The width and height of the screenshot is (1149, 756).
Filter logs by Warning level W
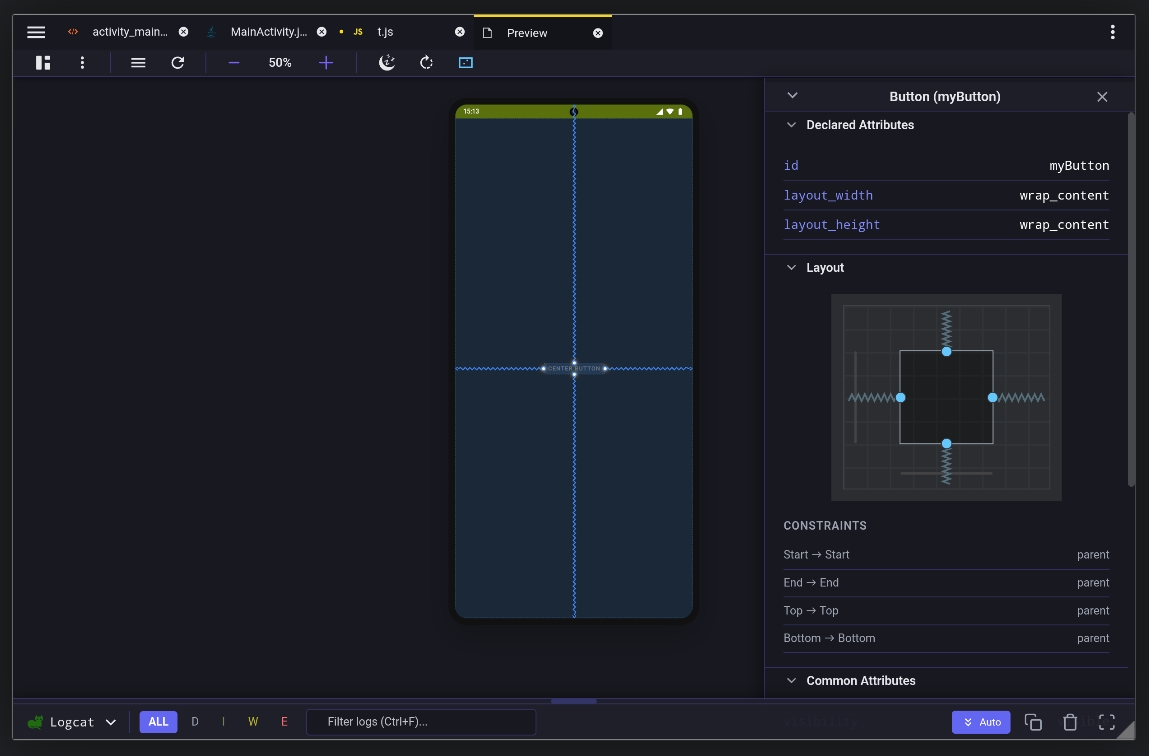[253, 722]
